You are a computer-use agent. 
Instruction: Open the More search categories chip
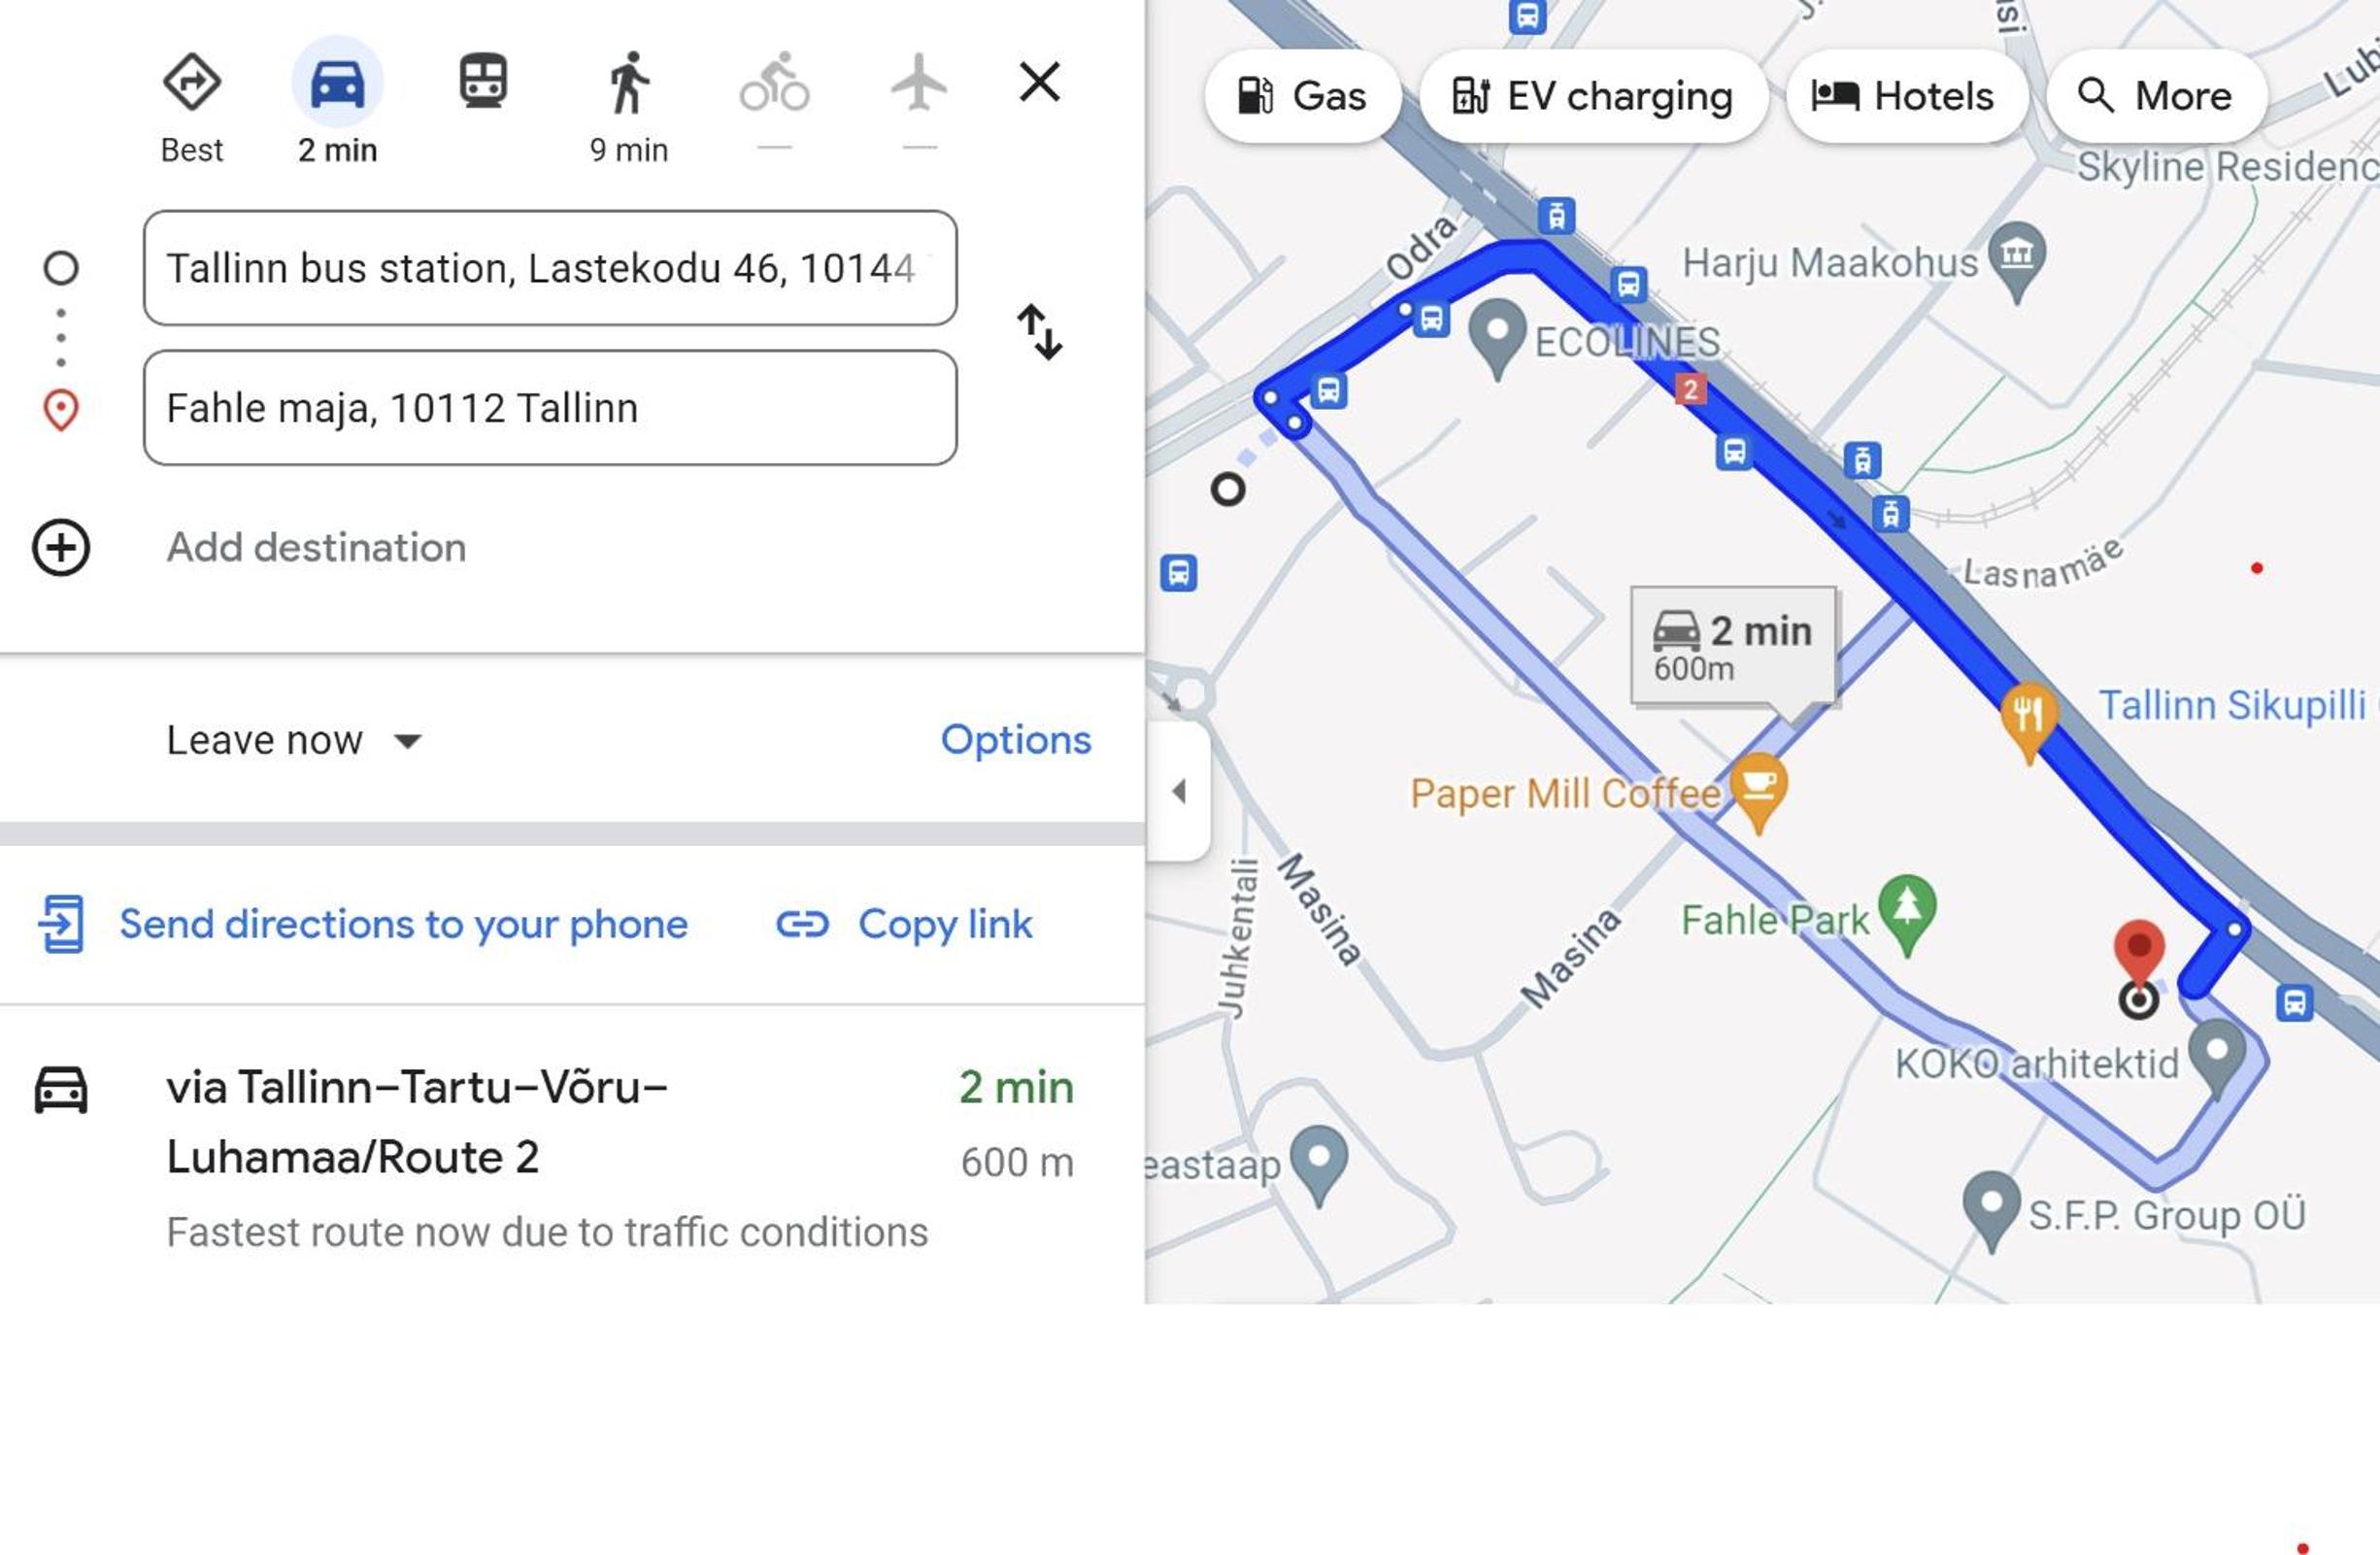click(2155, 96)
